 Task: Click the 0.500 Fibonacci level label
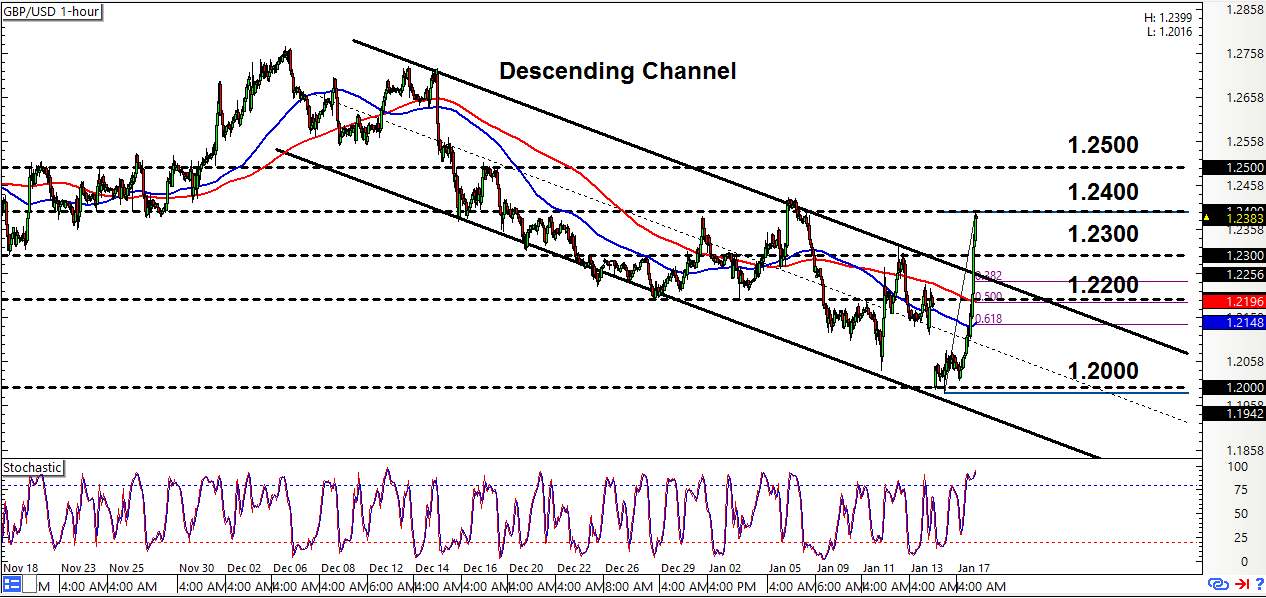[988, 297]
